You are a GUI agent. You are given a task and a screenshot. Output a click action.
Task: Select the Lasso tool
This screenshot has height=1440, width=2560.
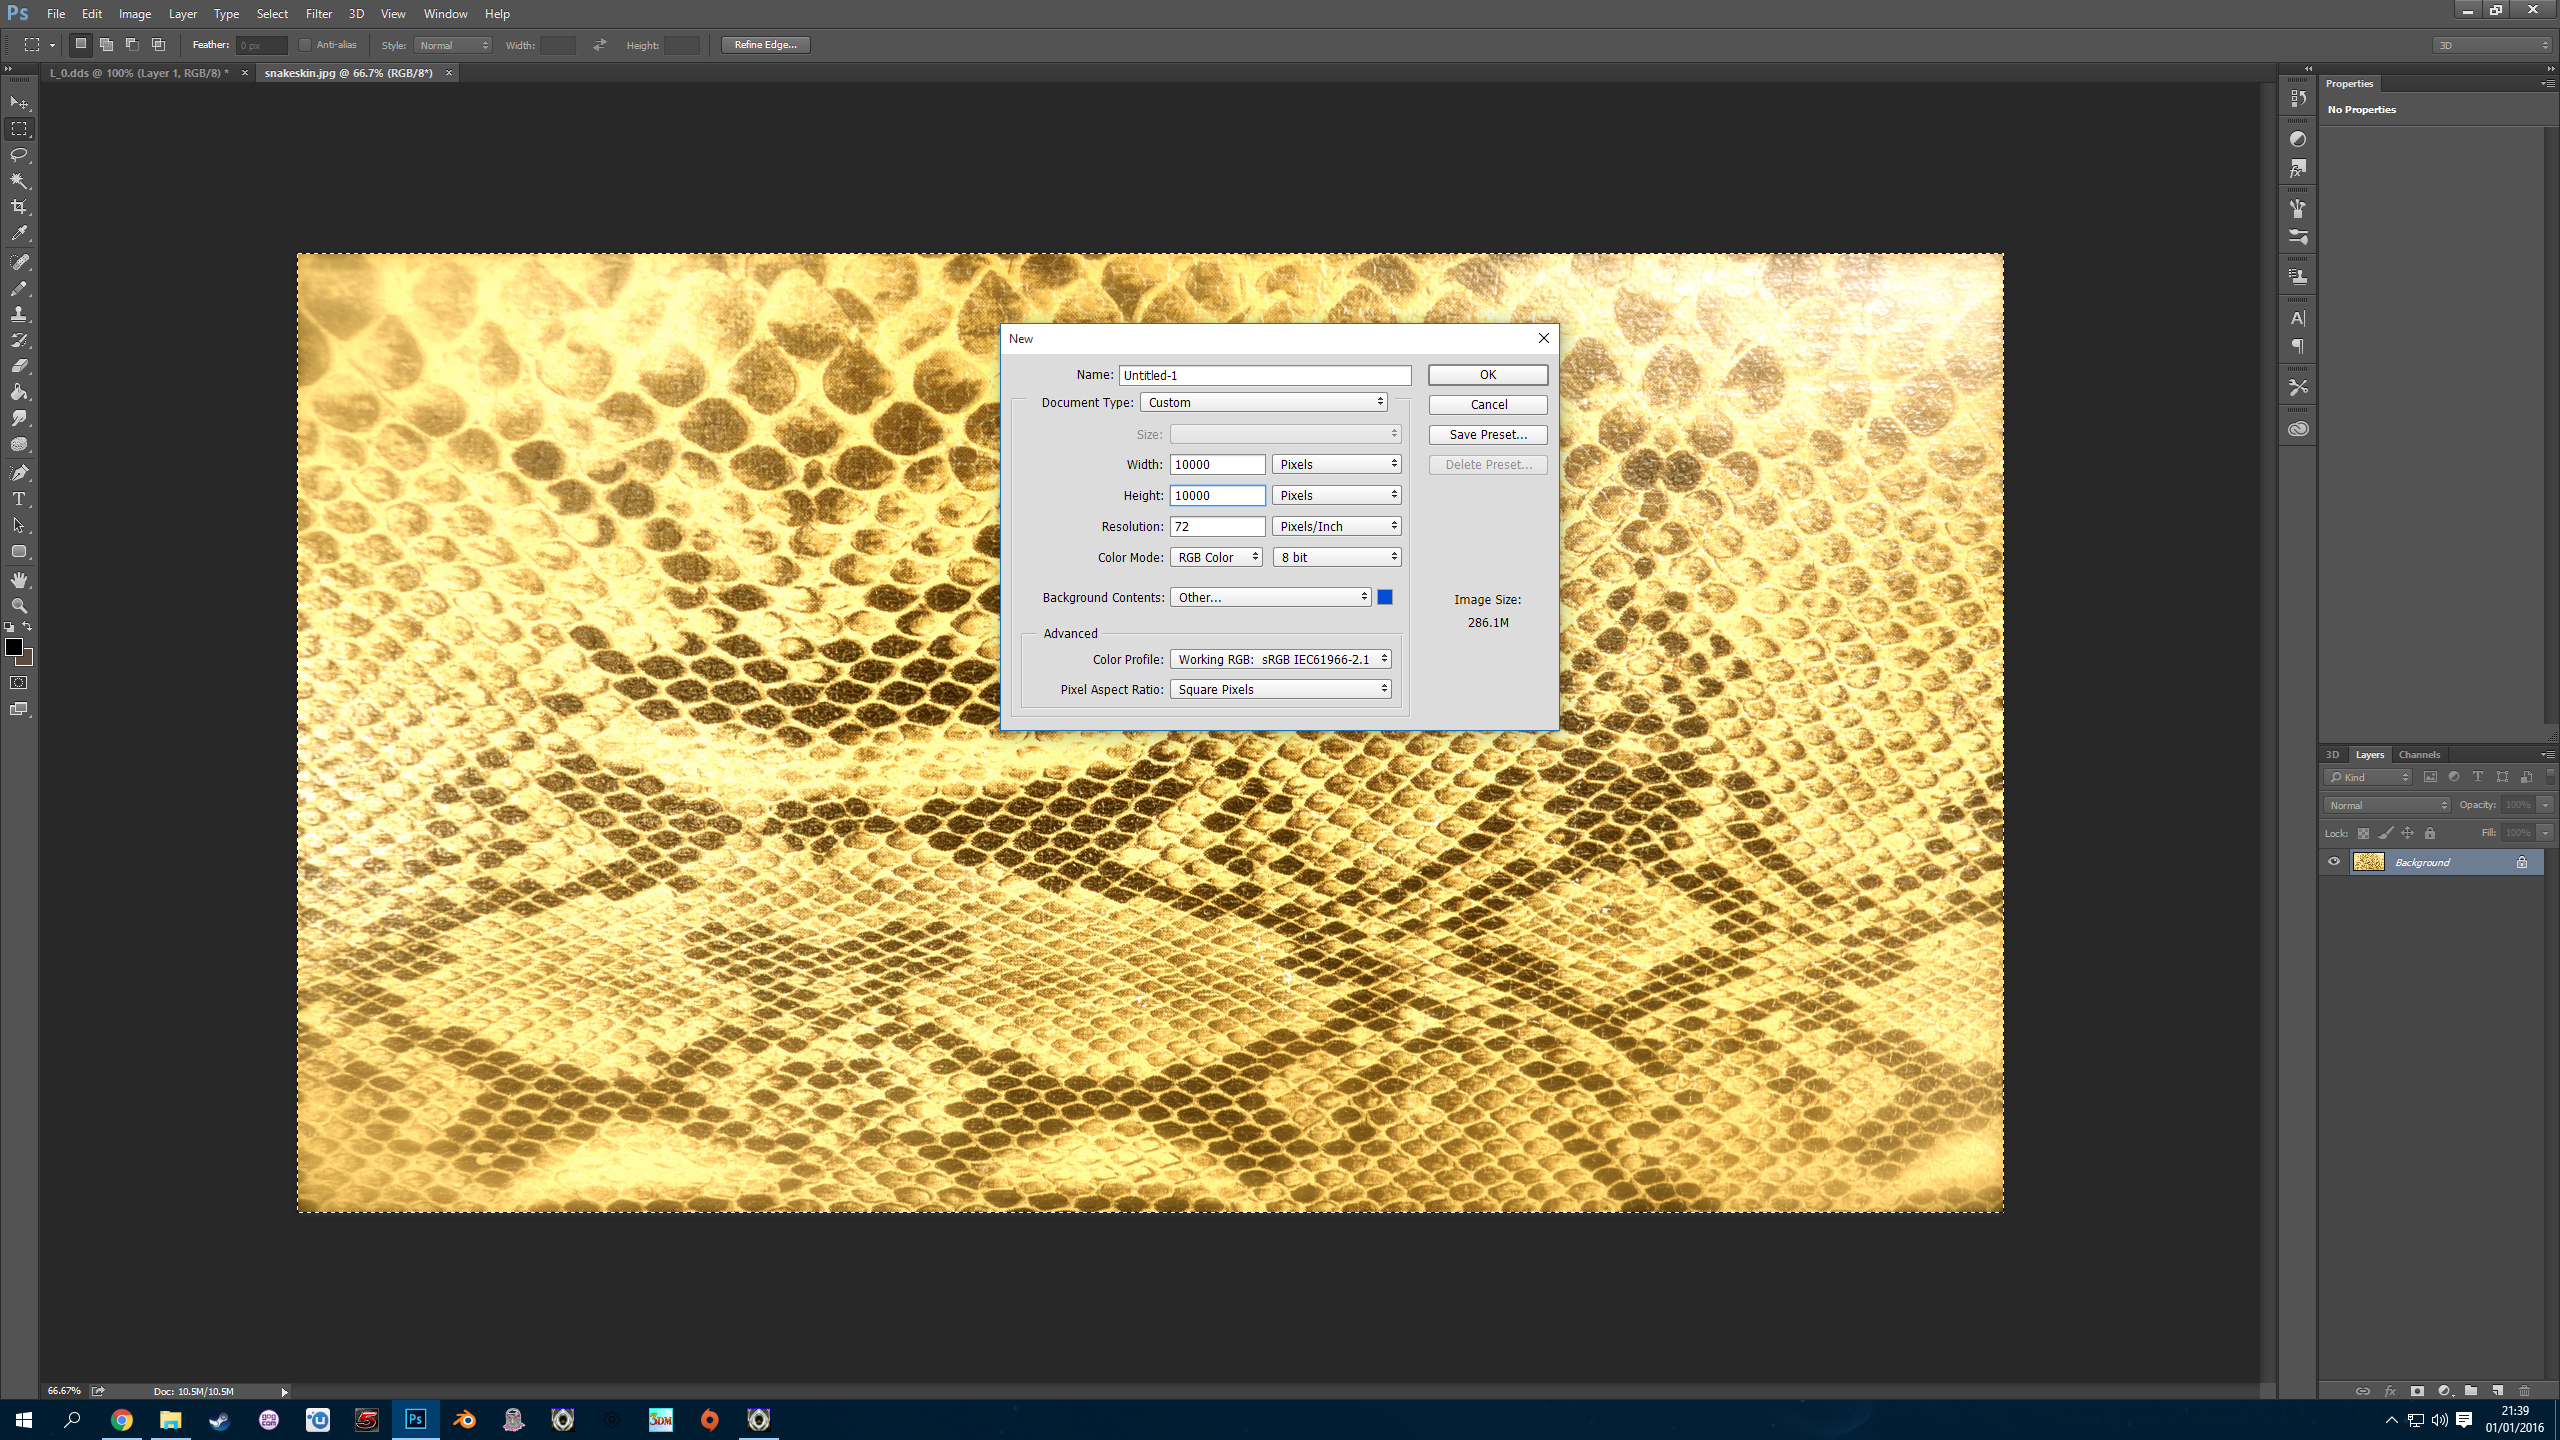(x=19, y=155)
